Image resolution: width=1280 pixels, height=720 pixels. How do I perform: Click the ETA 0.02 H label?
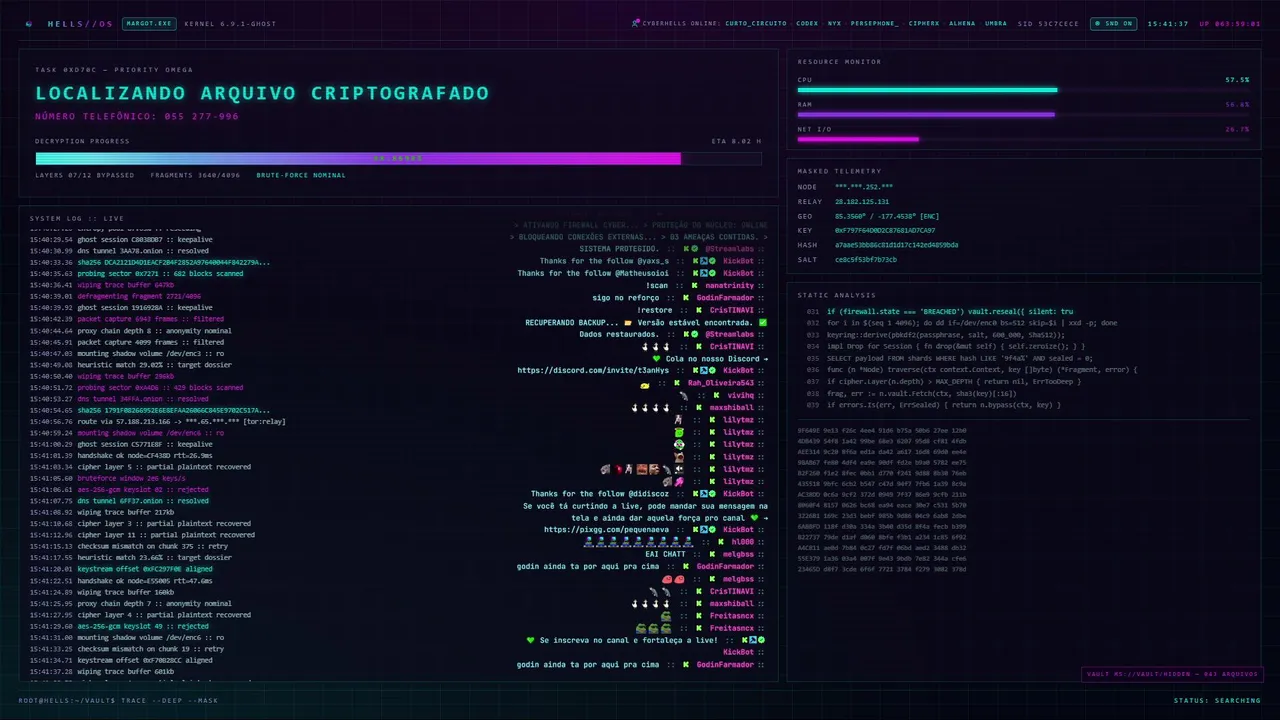pyautogui.click(x=736, y=141)
